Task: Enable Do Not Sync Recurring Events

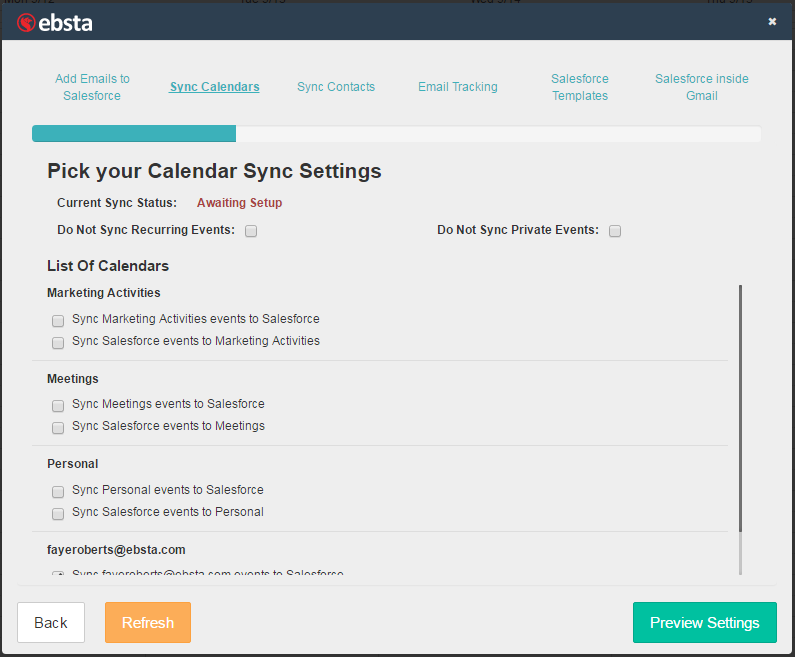Action: coord(251,231)
